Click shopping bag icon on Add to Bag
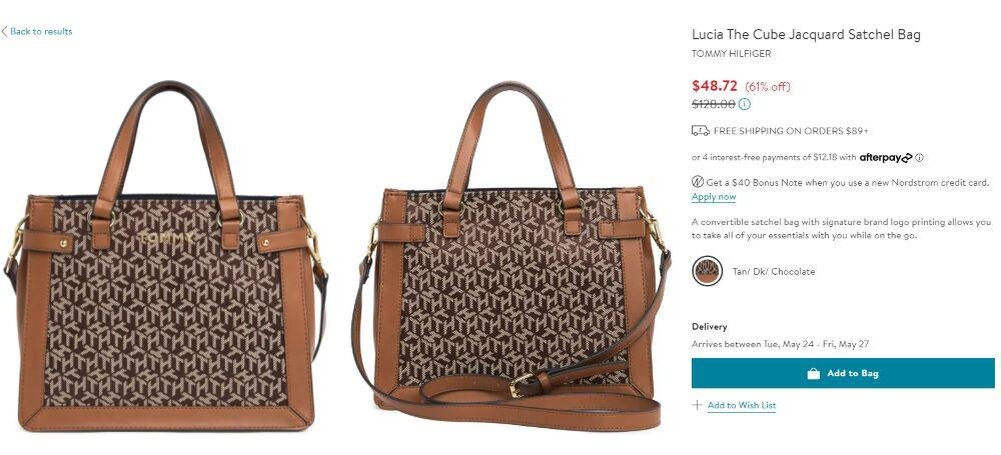The width and height of the screenshot is (1001, 455). [x=813, y=373]
